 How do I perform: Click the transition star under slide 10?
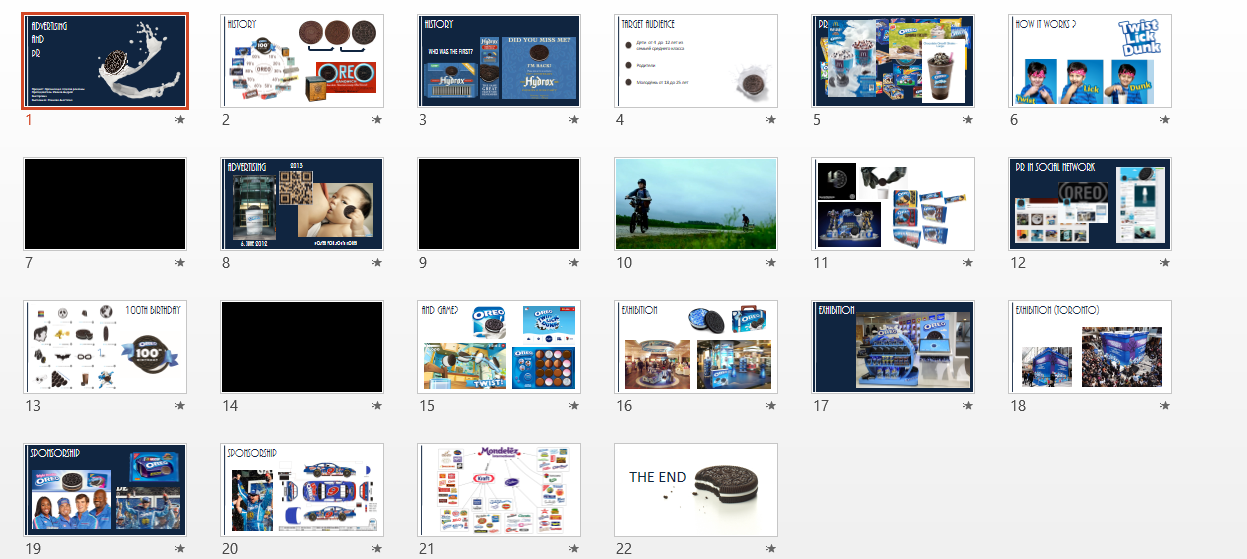click(x=771, y=263)
